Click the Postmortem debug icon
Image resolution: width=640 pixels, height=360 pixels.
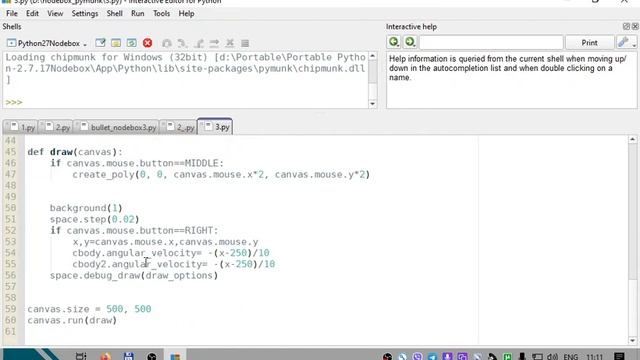[167, 43]
